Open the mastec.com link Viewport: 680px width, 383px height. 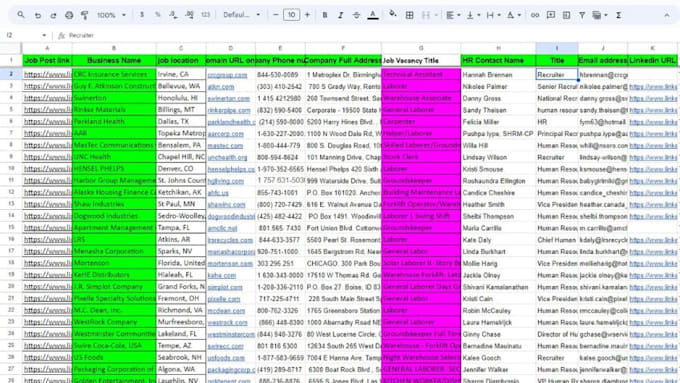(x=225, y=146)
